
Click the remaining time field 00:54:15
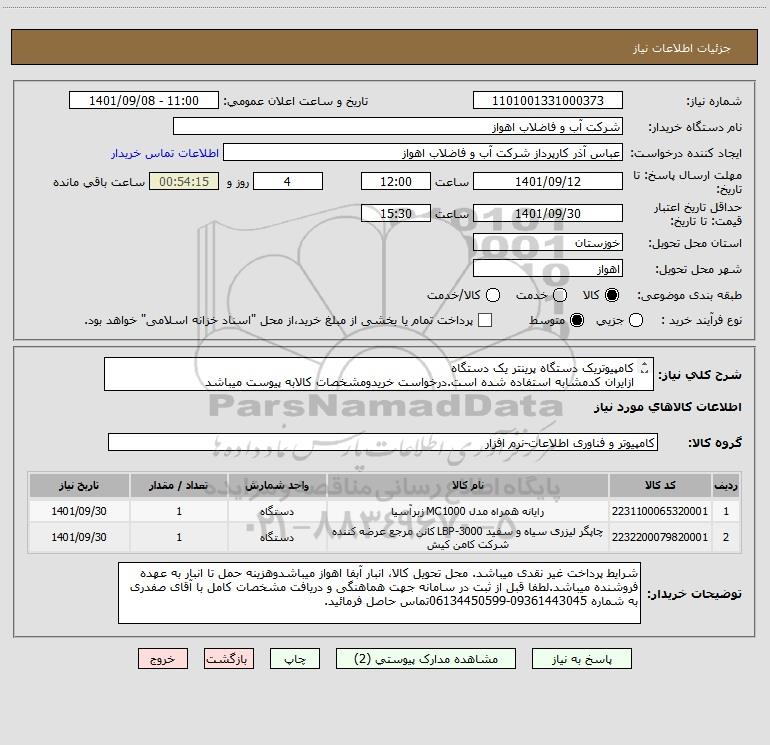tap(184, 181)
